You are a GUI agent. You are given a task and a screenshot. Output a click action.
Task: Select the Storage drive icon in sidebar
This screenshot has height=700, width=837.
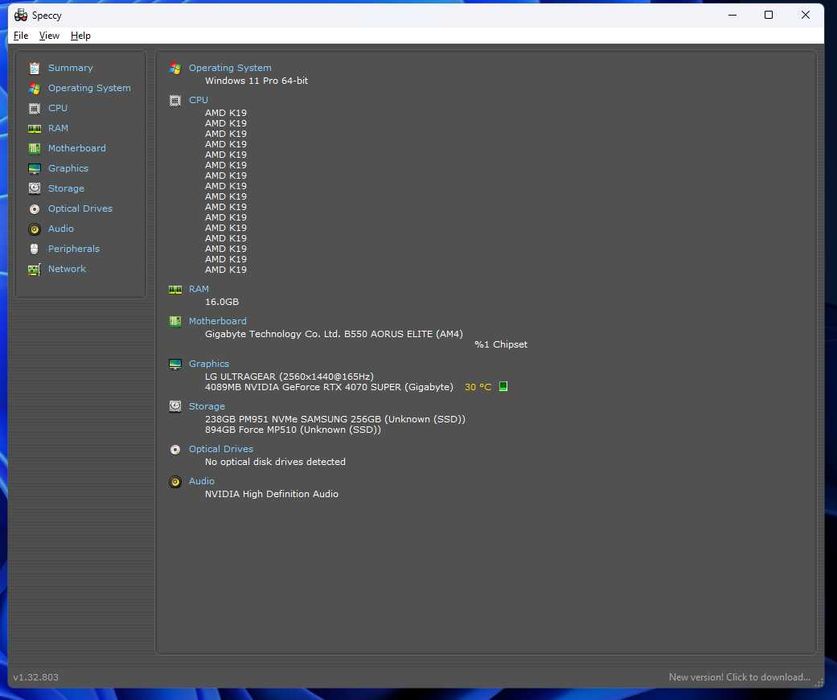(35, 188)
